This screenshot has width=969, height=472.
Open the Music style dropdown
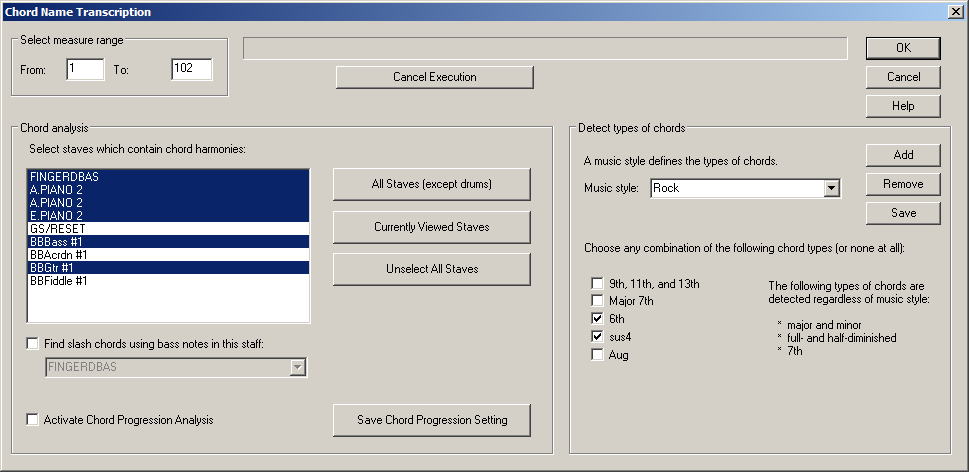click(830, 188)
